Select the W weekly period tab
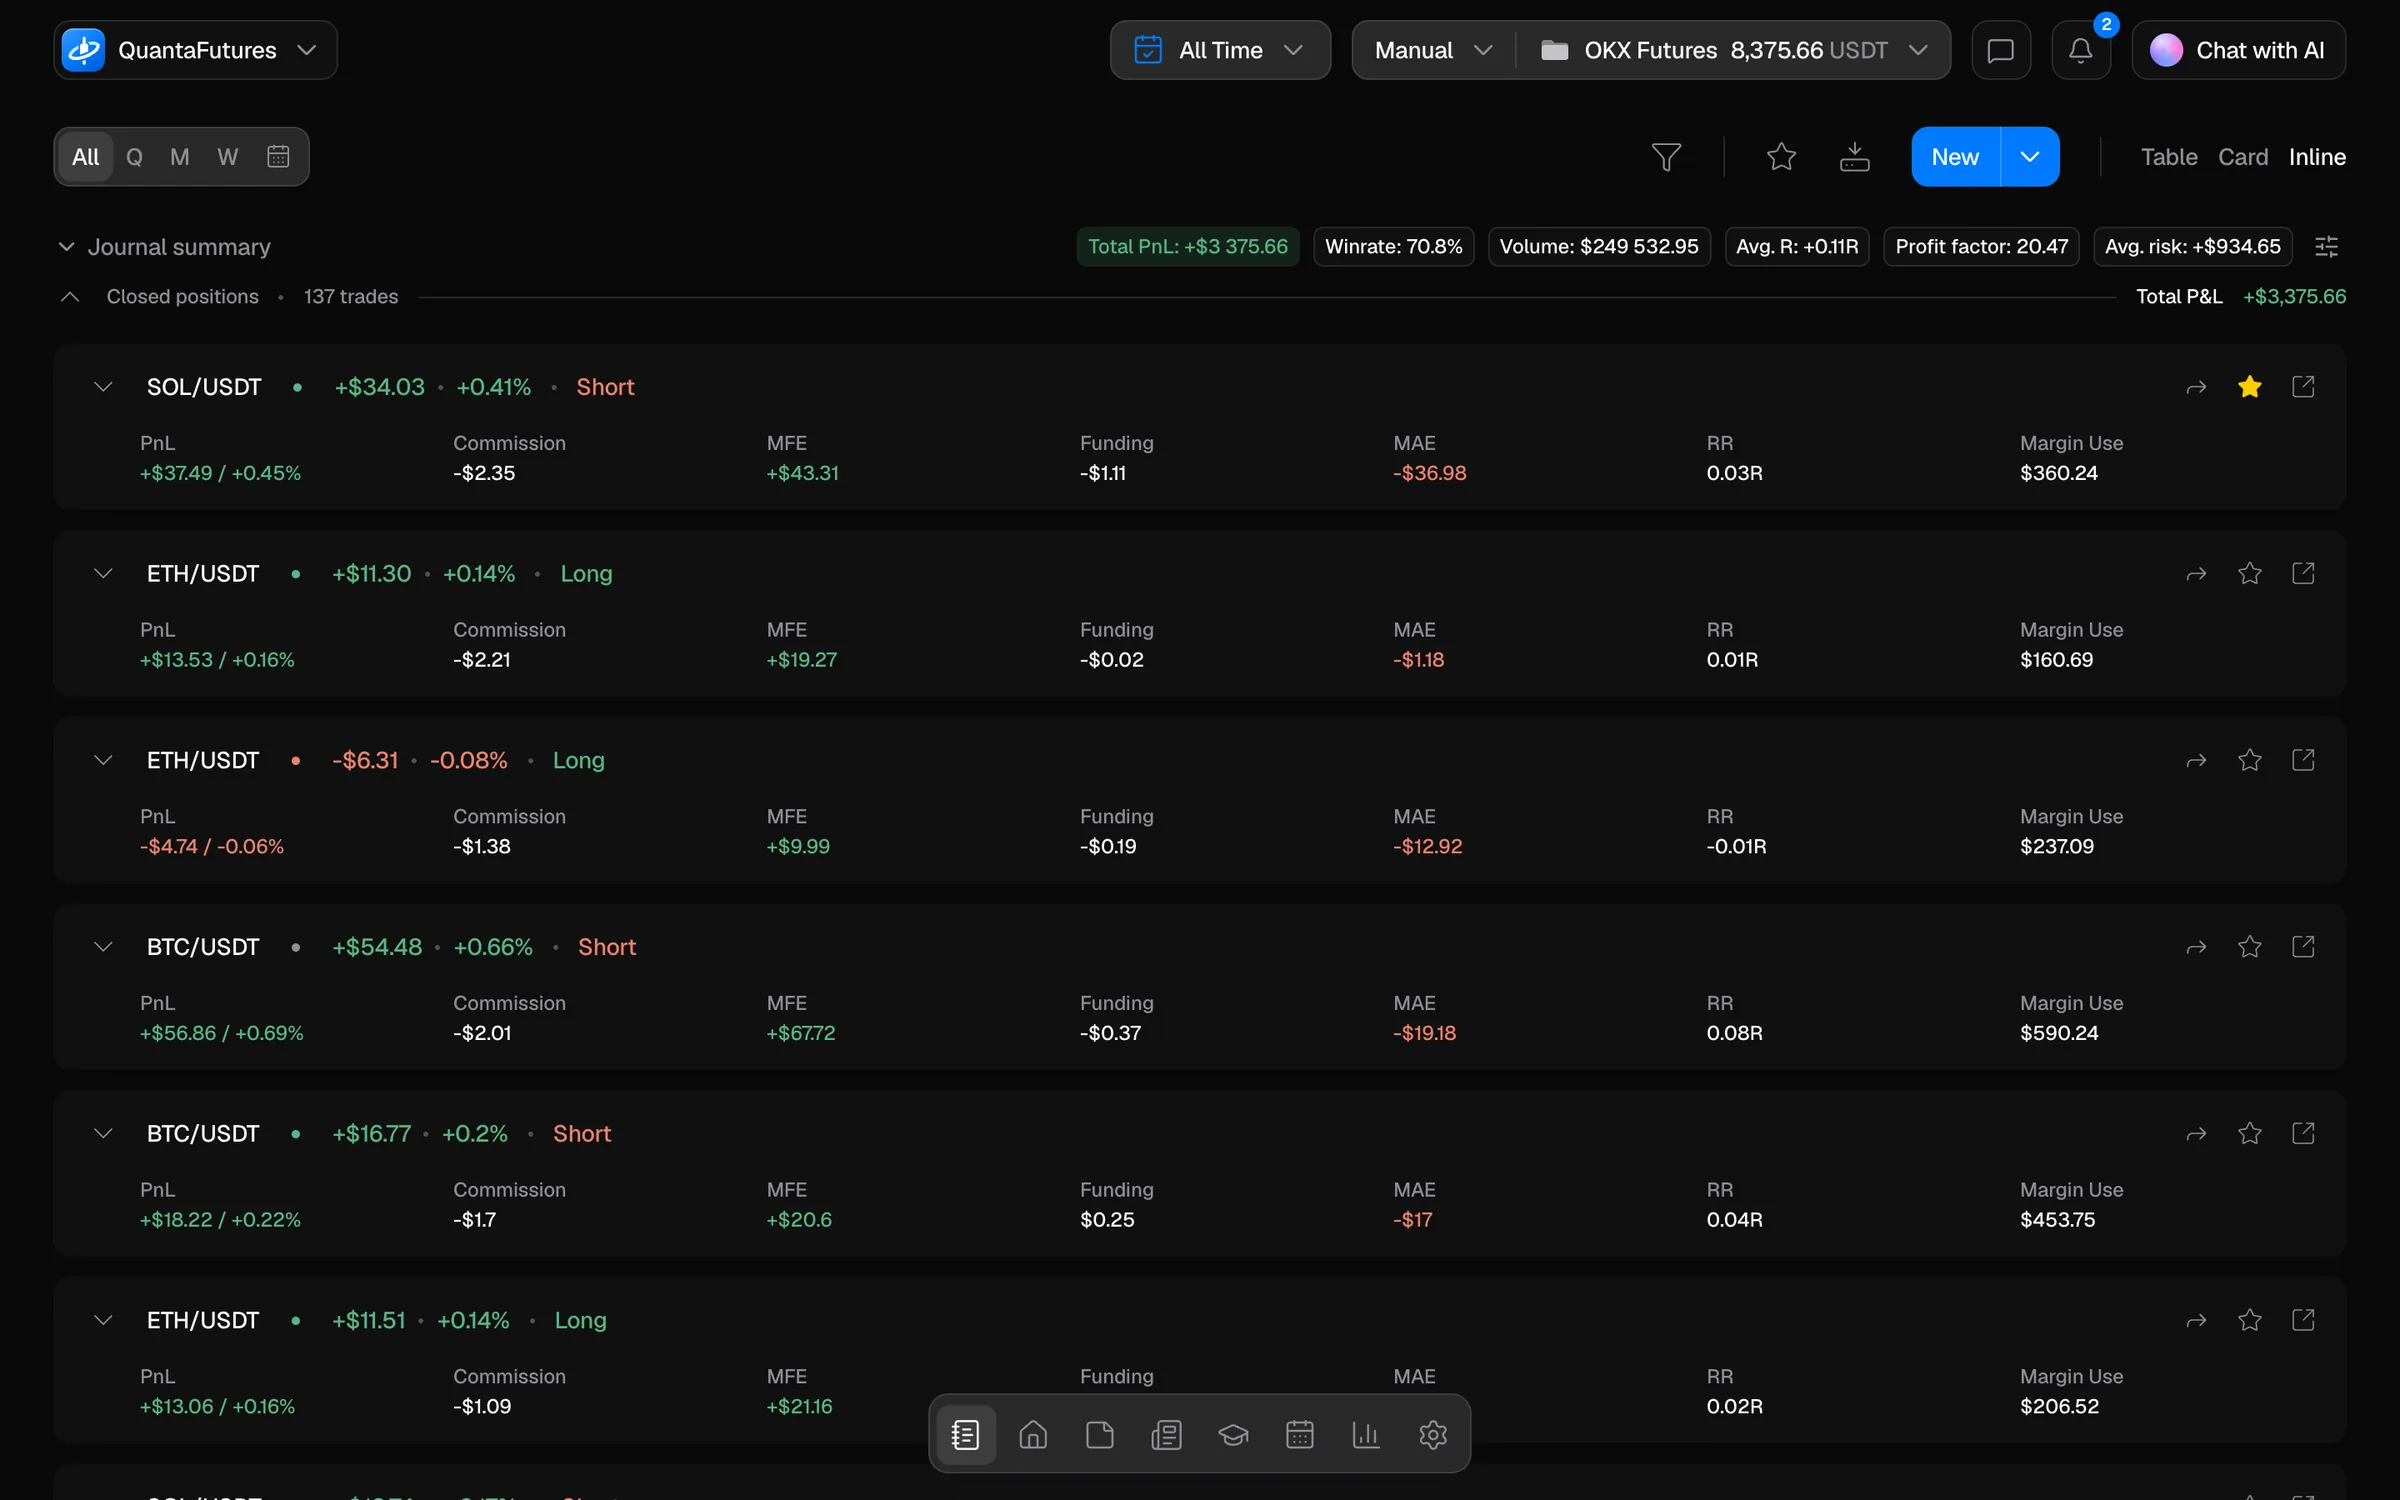 click(x=228, y=157)
